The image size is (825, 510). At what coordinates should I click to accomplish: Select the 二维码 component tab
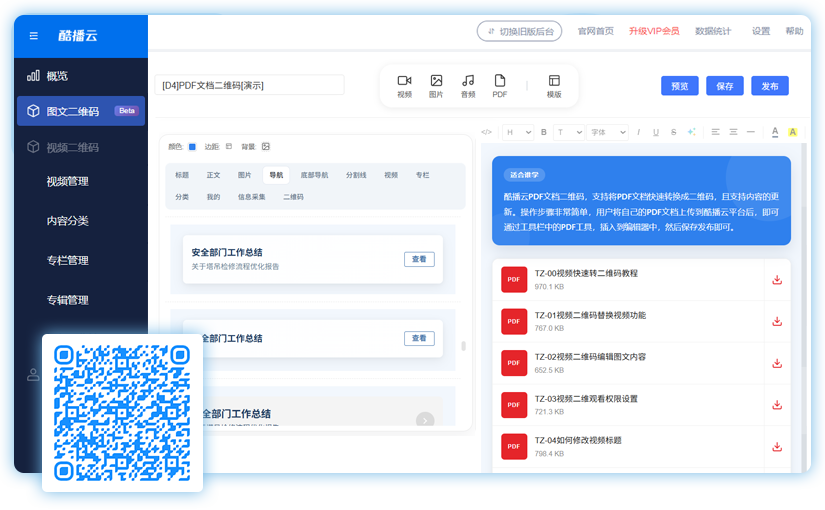[x=293, y=197]
